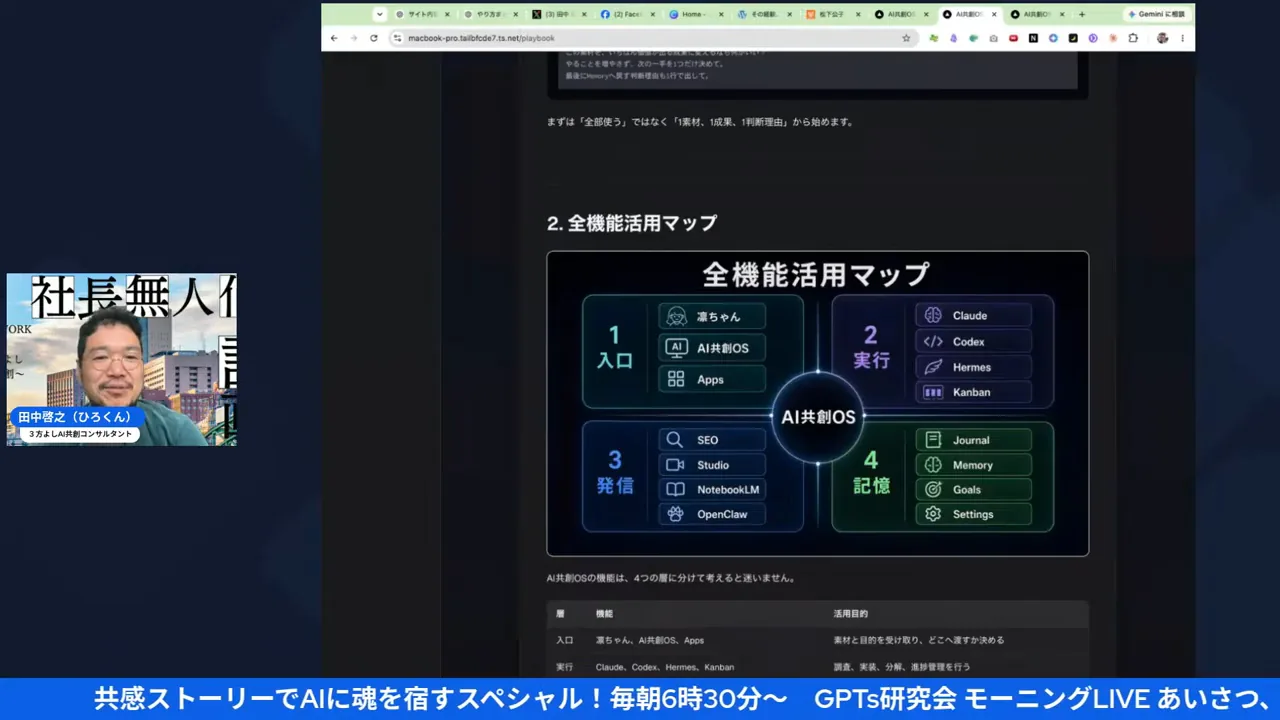Click the Apps grid icon

pyautogui.click(x=676, y=379)
